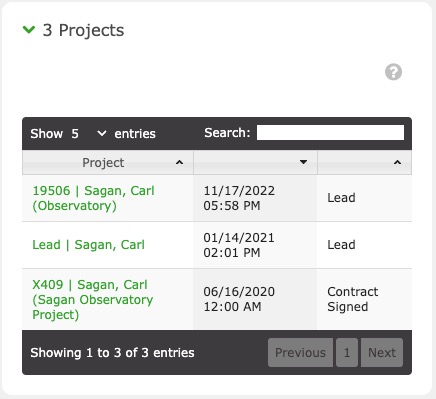Select the 01/14/2021 02:01 PM date cell
The height and width of the screenshot is (399, 436).
255,245
